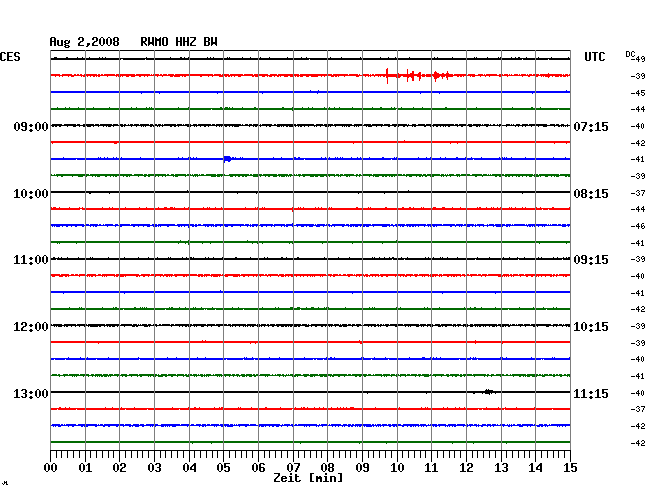Click the red seismic burst near minute 10
Image resolution: width=650 pixels, height=494 pixels.
click(x=417, y=75)
